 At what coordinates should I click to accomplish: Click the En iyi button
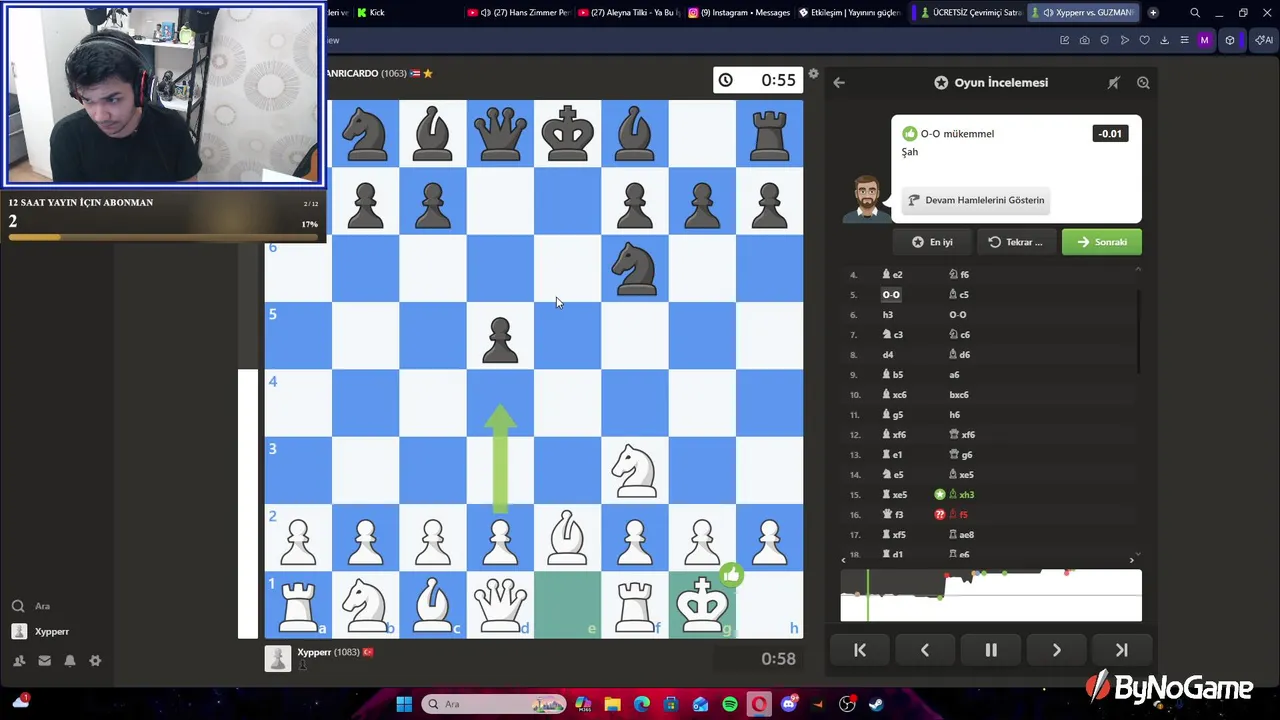[932, 242]
